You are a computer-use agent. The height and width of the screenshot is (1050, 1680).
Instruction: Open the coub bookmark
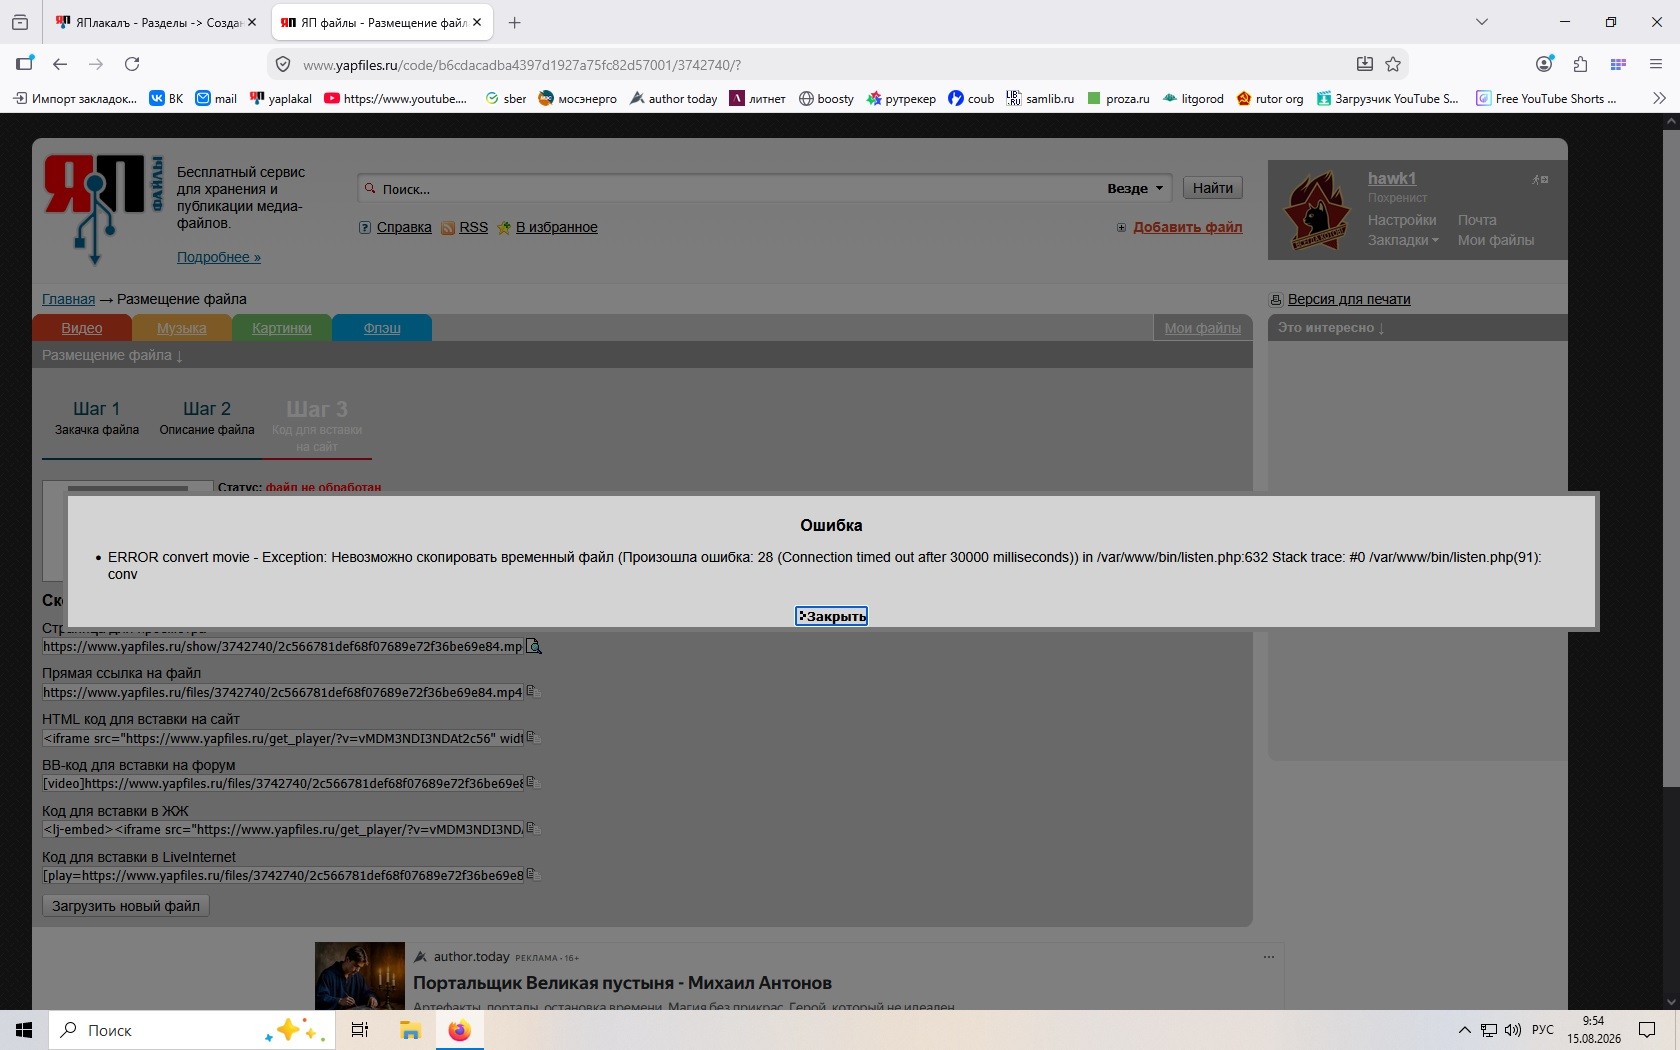(x=971, y=98)
